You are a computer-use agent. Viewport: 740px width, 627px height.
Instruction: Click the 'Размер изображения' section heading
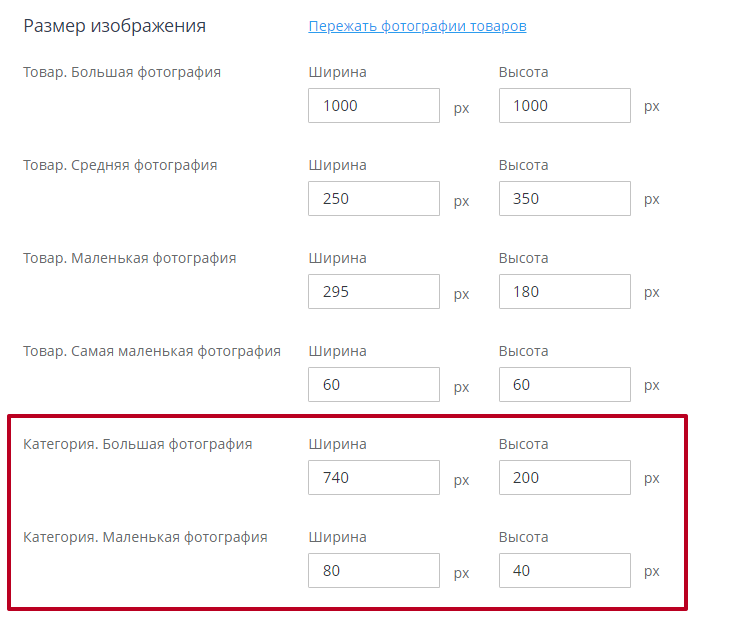coord(114,26)
